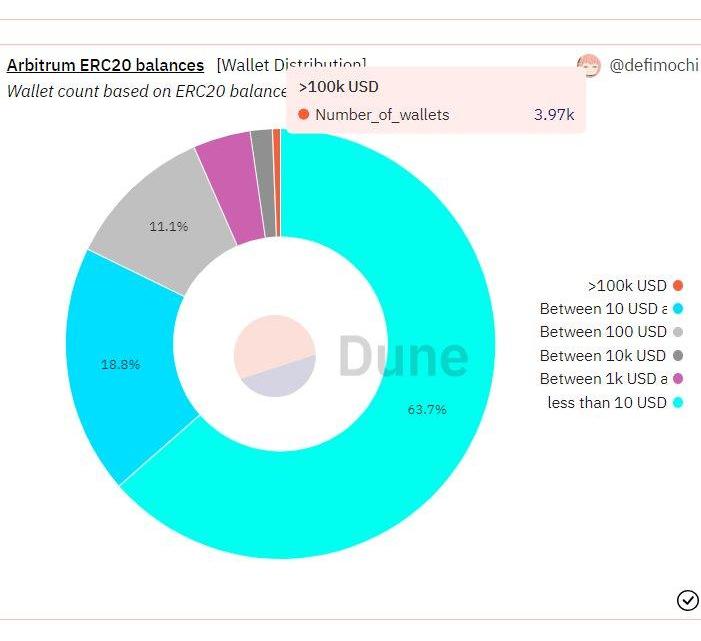Click the 3.97k value in tooltip
The width and height of the screenshot is (701, 641).
[554, 115]
